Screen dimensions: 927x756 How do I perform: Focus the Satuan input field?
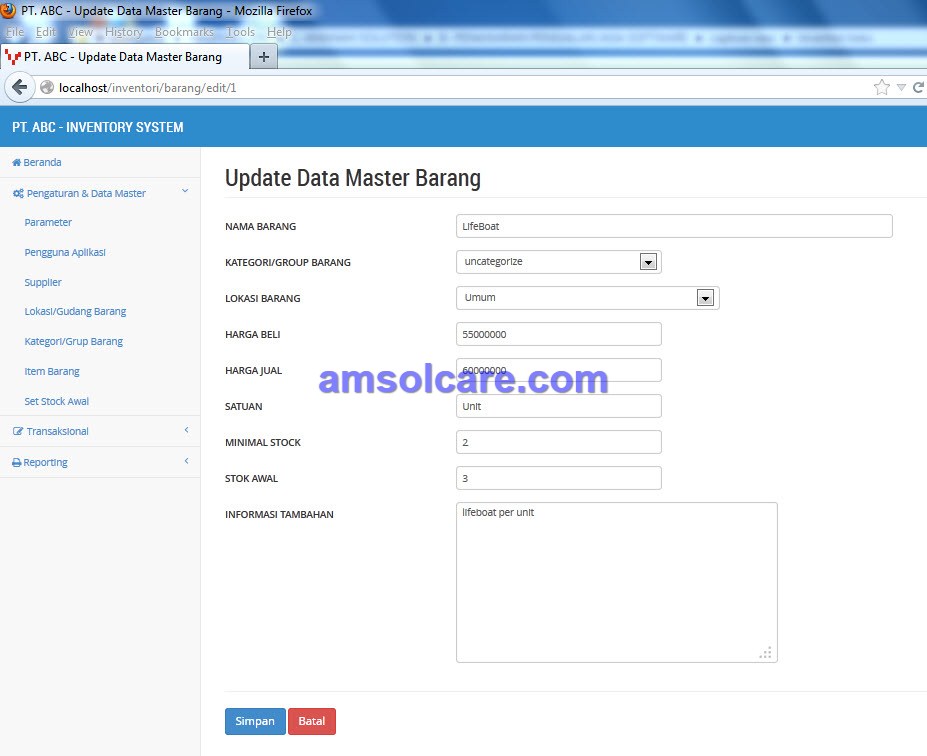[559, 406]
